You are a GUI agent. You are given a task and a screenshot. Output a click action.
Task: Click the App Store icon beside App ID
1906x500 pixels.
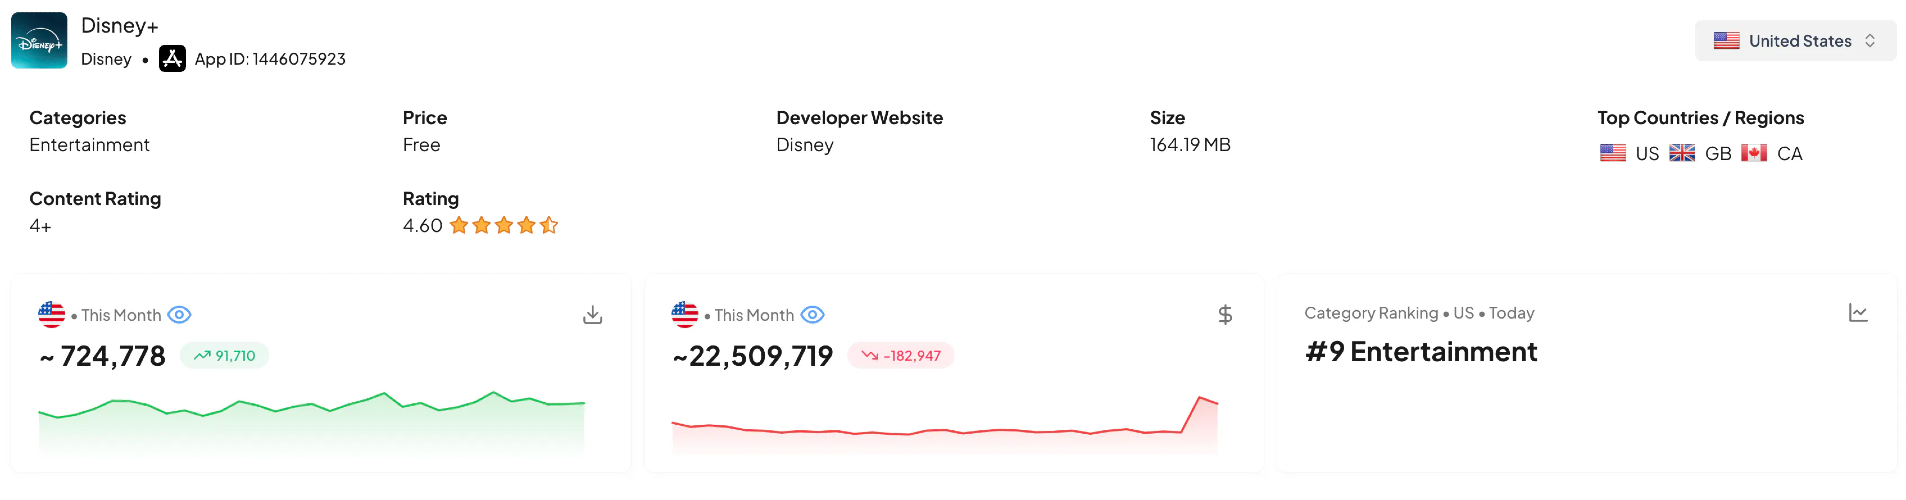click(172, 59)
